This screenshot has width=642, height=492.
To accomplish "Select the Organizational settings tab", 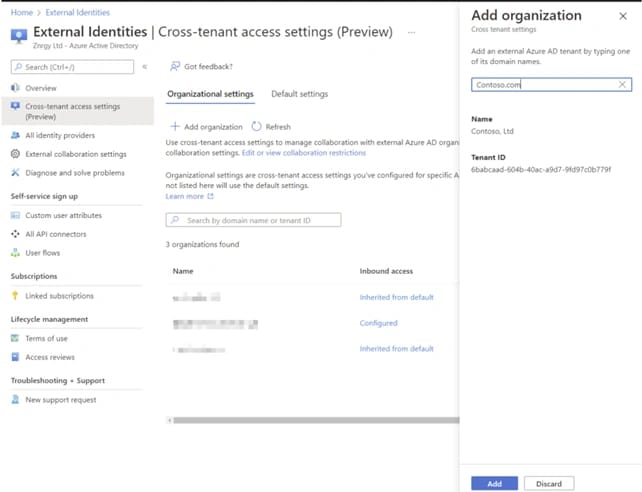I will [210, 94].
